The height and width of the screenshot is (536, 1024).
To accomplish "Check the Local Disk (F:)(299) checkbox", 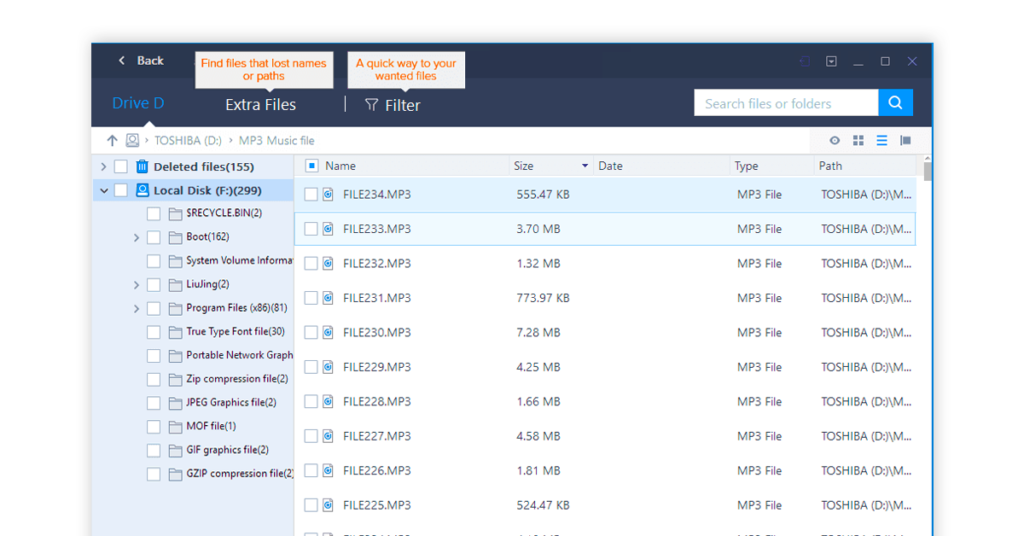I will tap(121, 190).
